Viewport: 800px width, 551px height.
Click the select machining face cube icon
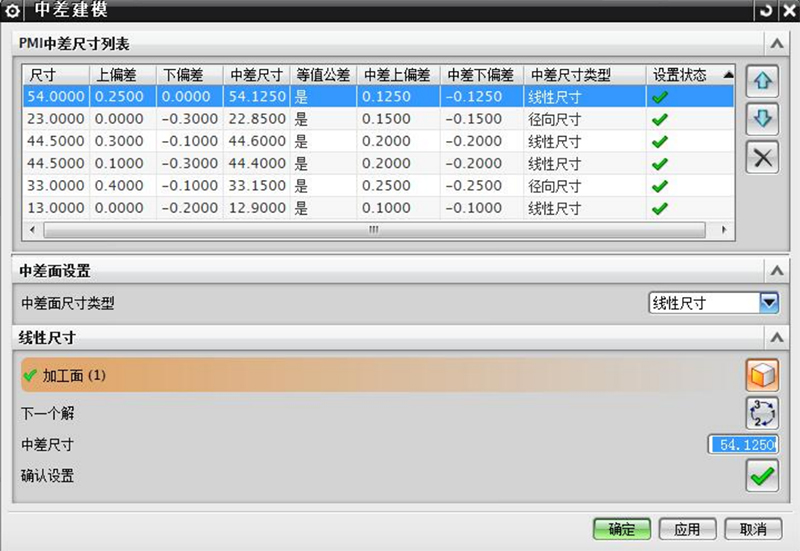tap(762, 375)
